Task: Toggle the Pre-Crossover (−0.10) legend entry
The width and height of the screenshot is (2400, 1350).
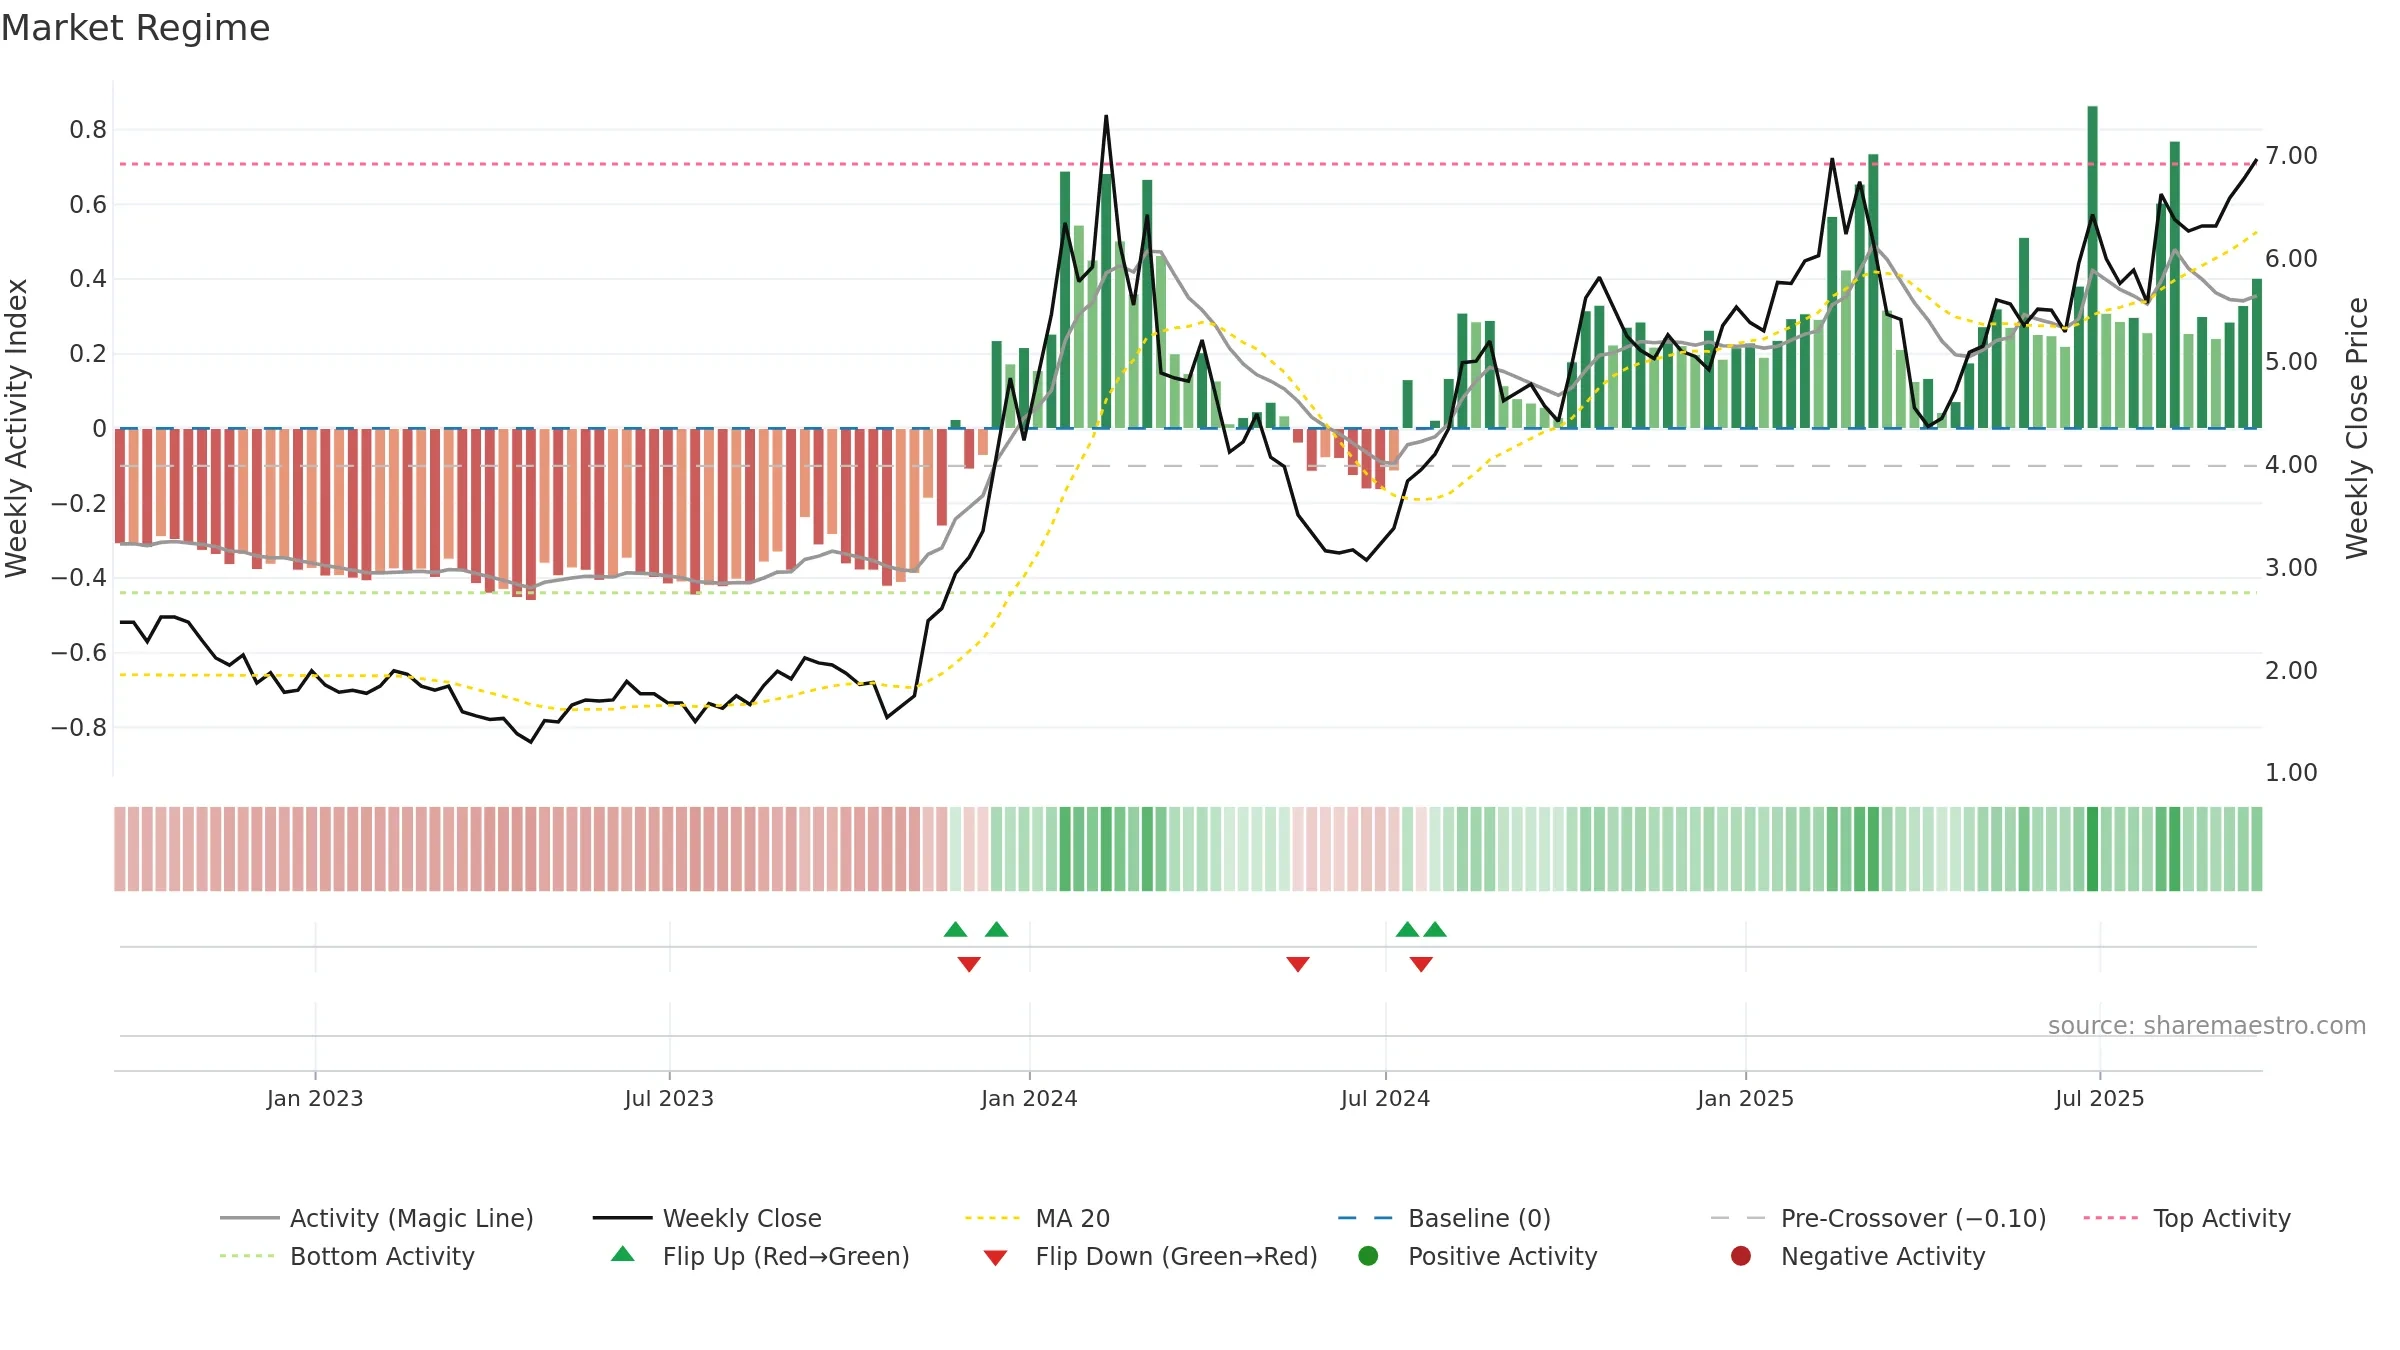Action: point(1878,1218)
